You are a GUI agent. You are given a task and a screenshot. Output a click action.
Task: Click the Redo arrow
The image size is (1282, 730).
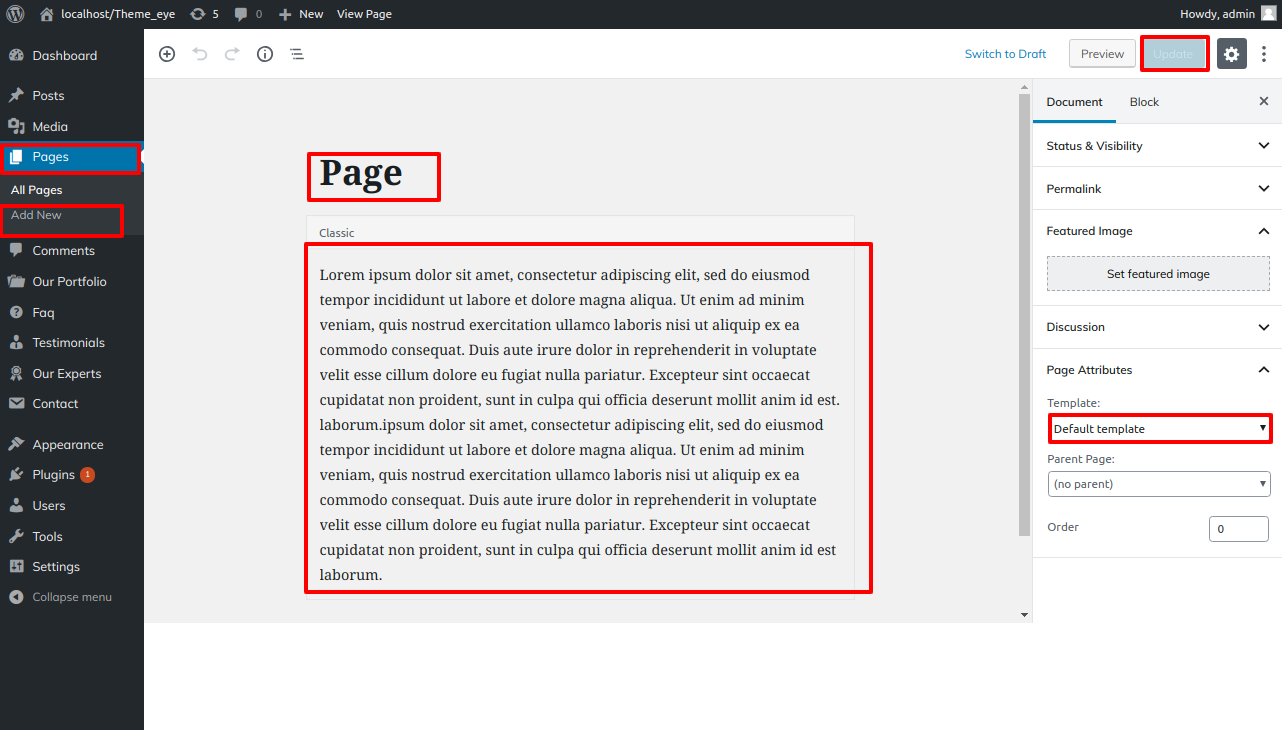(232, 53)
